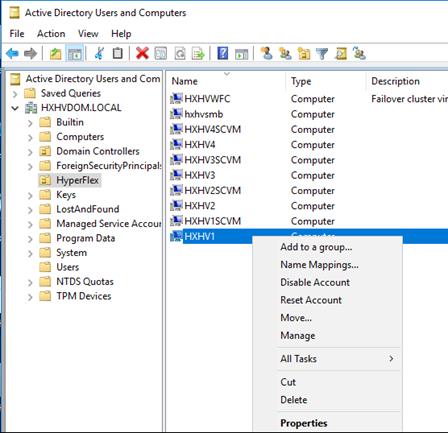Image resolution: width=448 pixels, height=433 pixels.
Task: Click the Properties toolbar icon
Action: click(161, 53)
